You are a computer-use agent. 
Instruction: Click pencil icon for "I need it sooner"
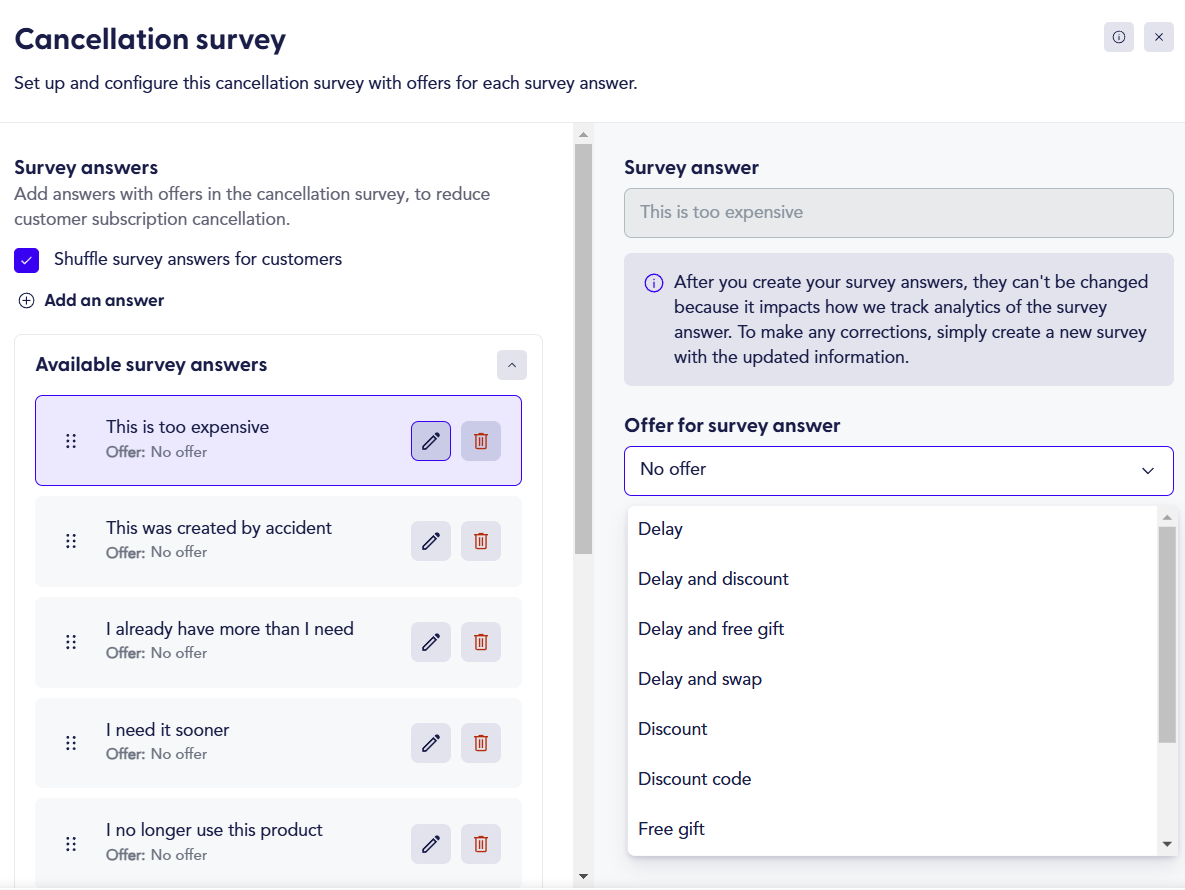(431, 743)
